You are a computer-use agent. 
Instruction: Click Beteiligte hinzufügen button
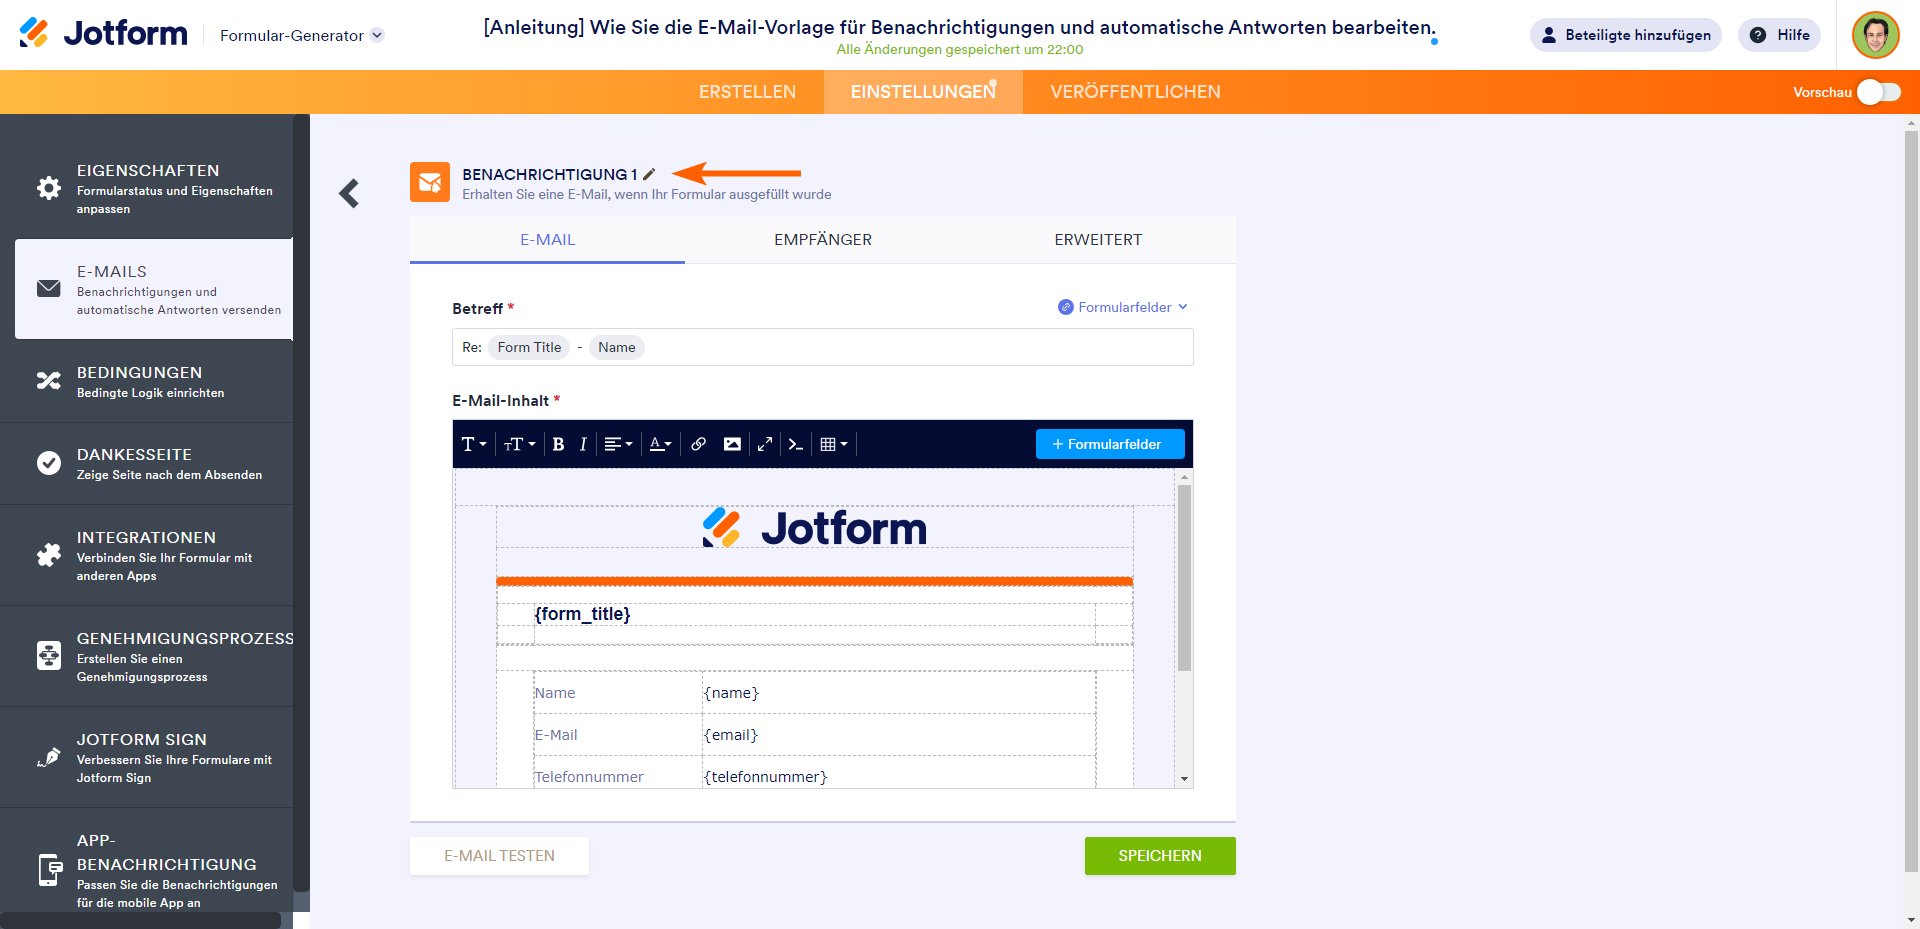click(1625, 35)
